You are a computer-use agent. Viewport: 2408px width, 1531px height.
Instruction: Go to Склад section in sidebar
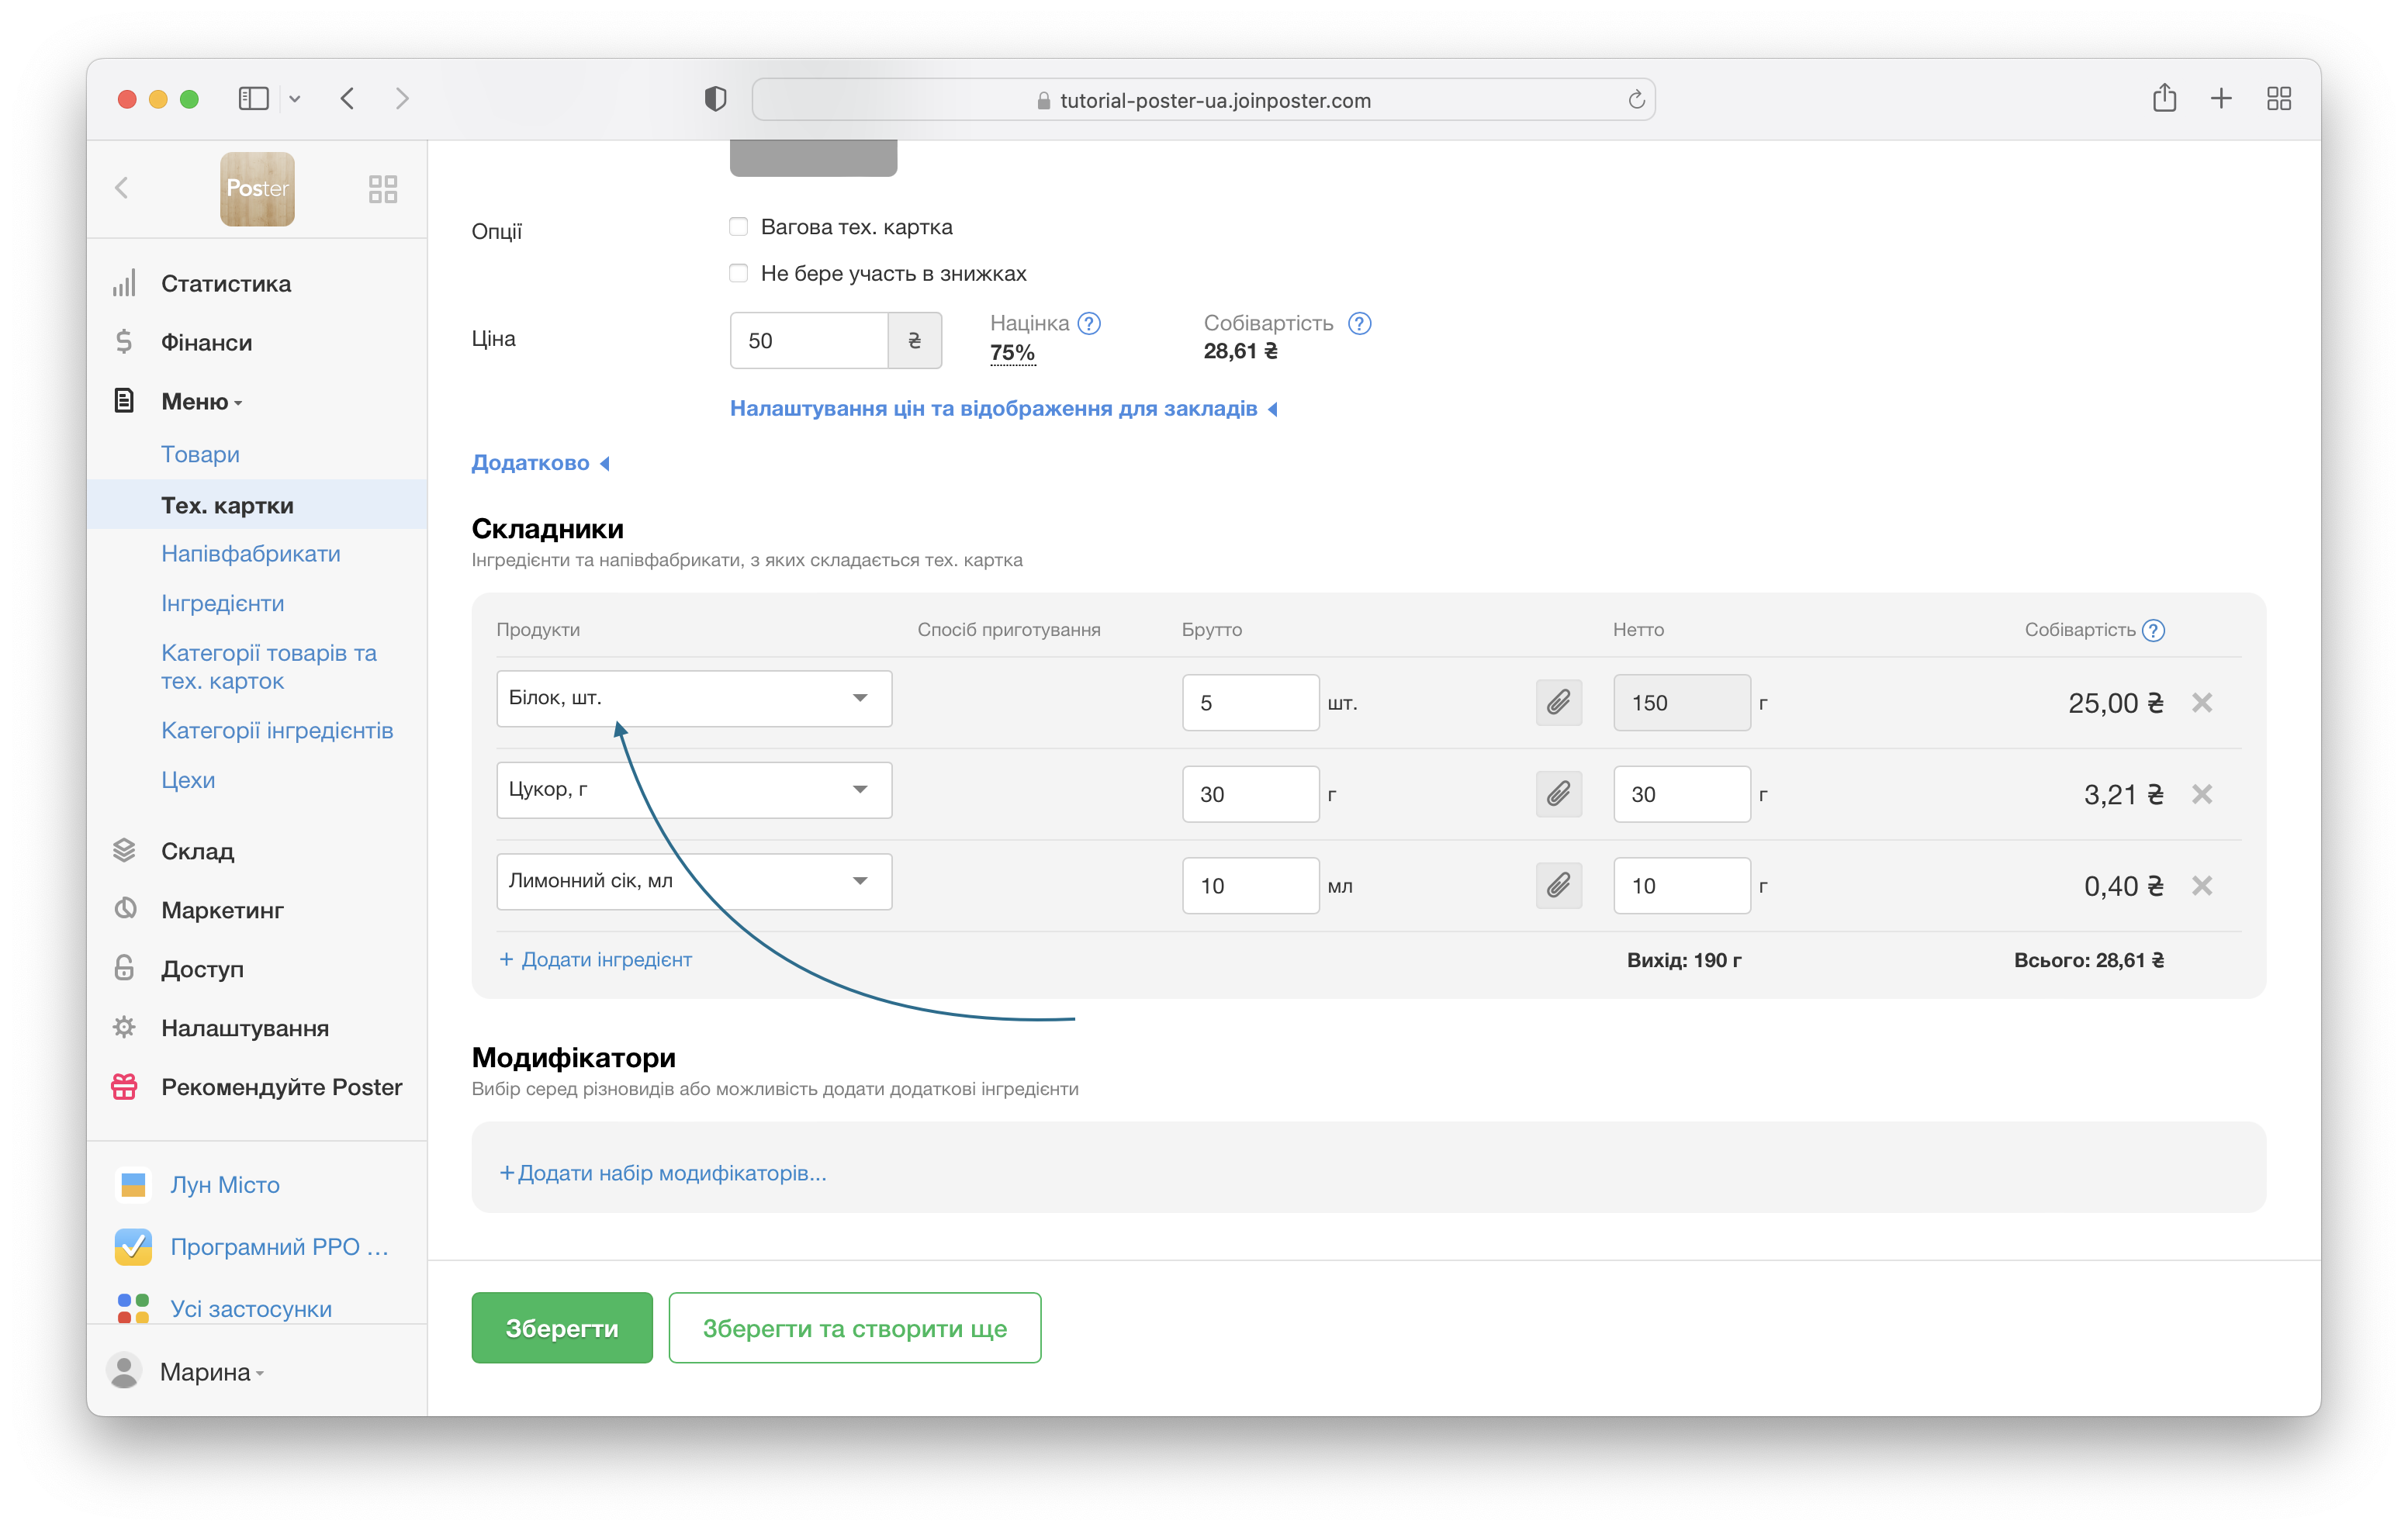tap(197, 851)
